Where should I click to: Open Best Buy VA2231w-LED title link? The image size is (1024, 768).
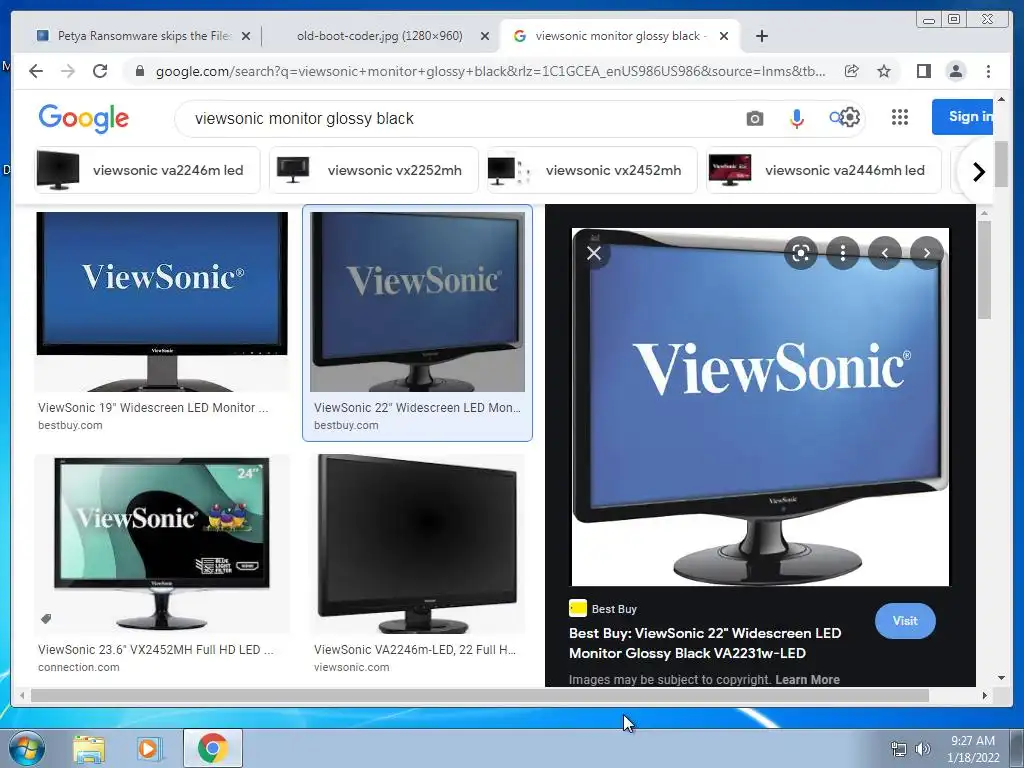pos(705,643)
